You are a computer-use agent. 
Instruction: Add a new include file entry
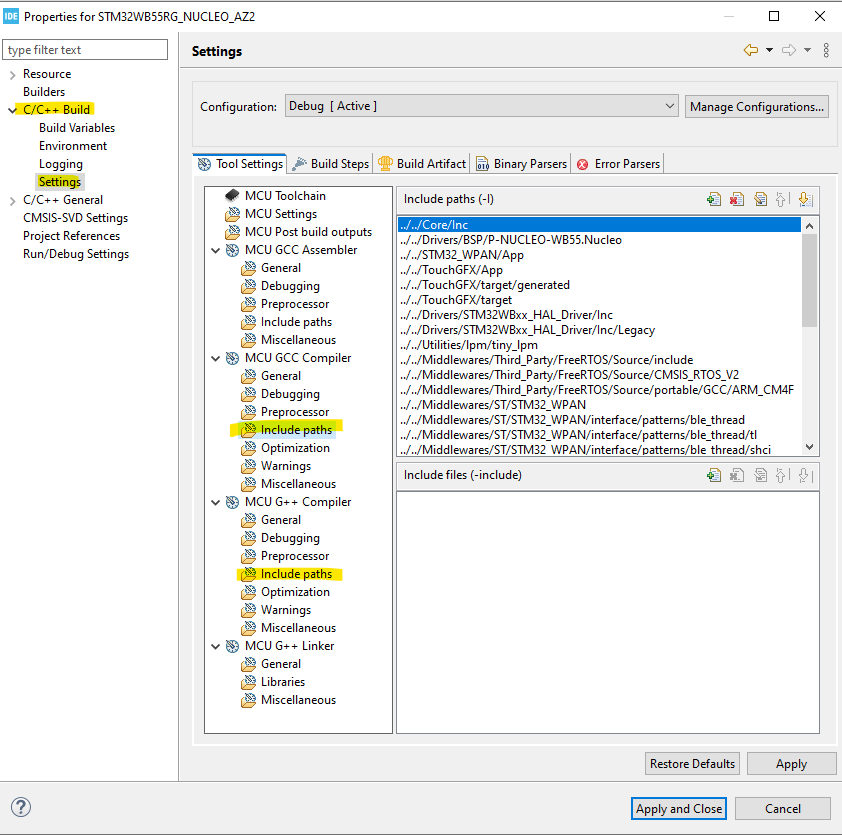point(714,475)
